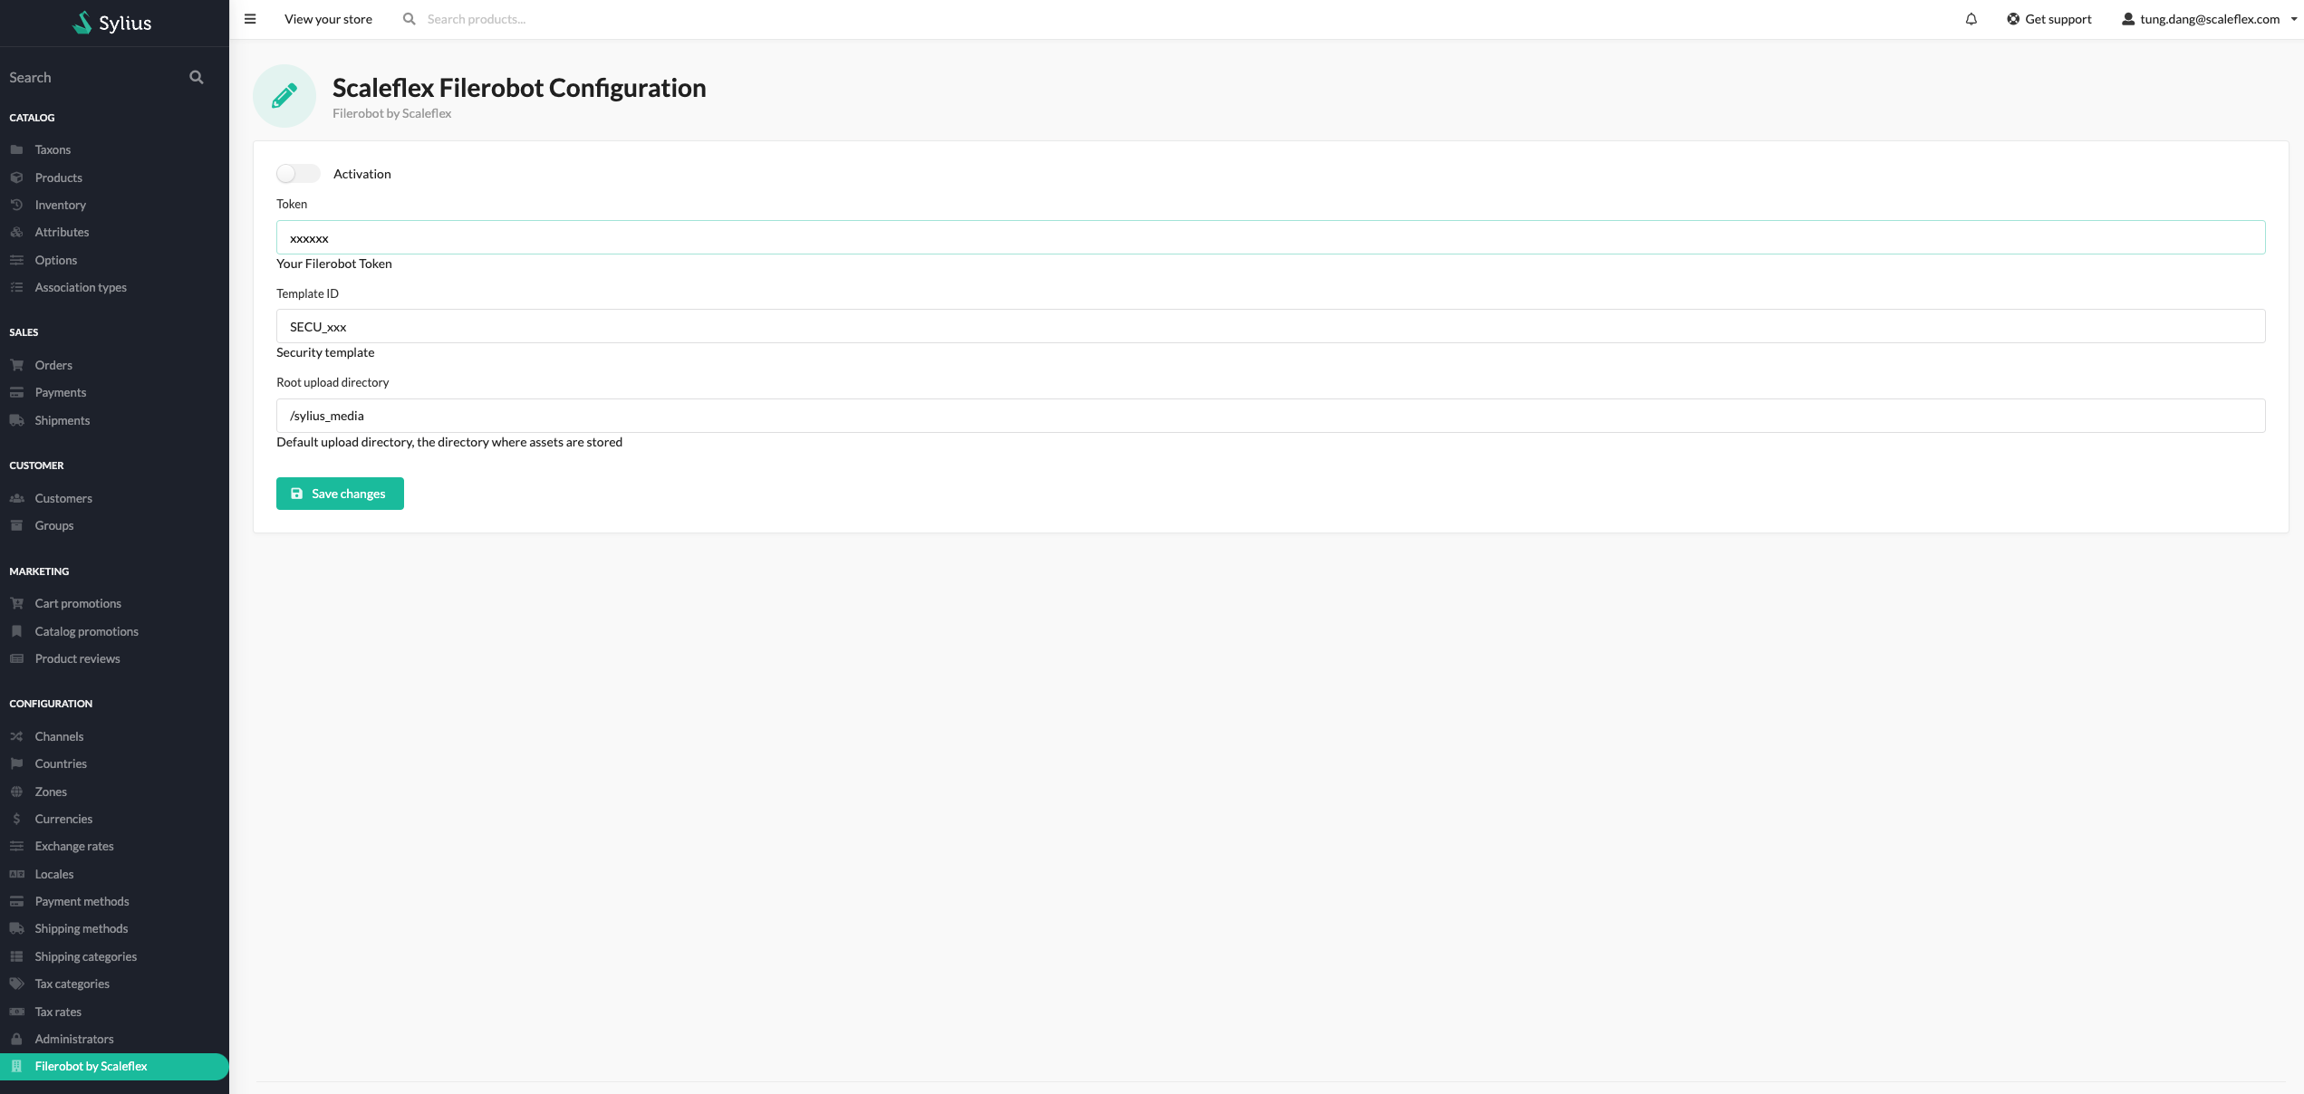
Task: Click the top bar product search icon
Action: pyautogui.click(x=409, y=19)
